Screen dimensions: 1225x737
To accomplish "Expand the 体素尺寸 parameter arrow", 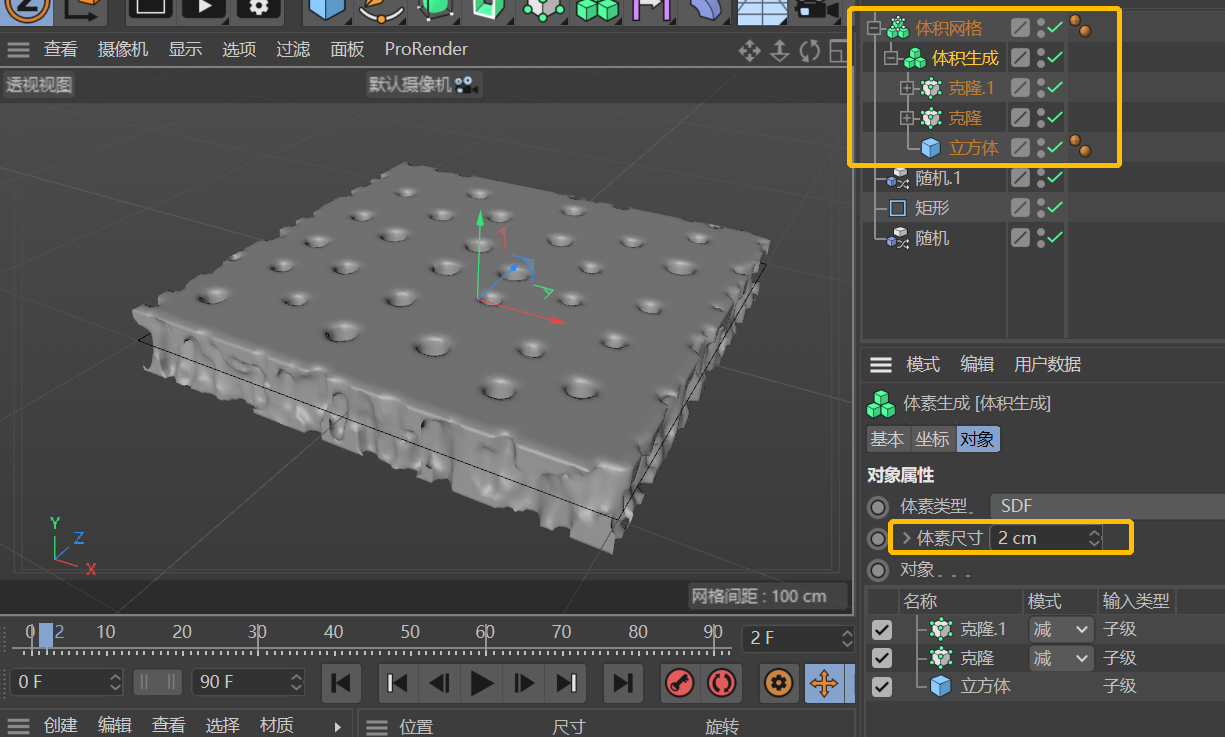I will coord(906,538).
